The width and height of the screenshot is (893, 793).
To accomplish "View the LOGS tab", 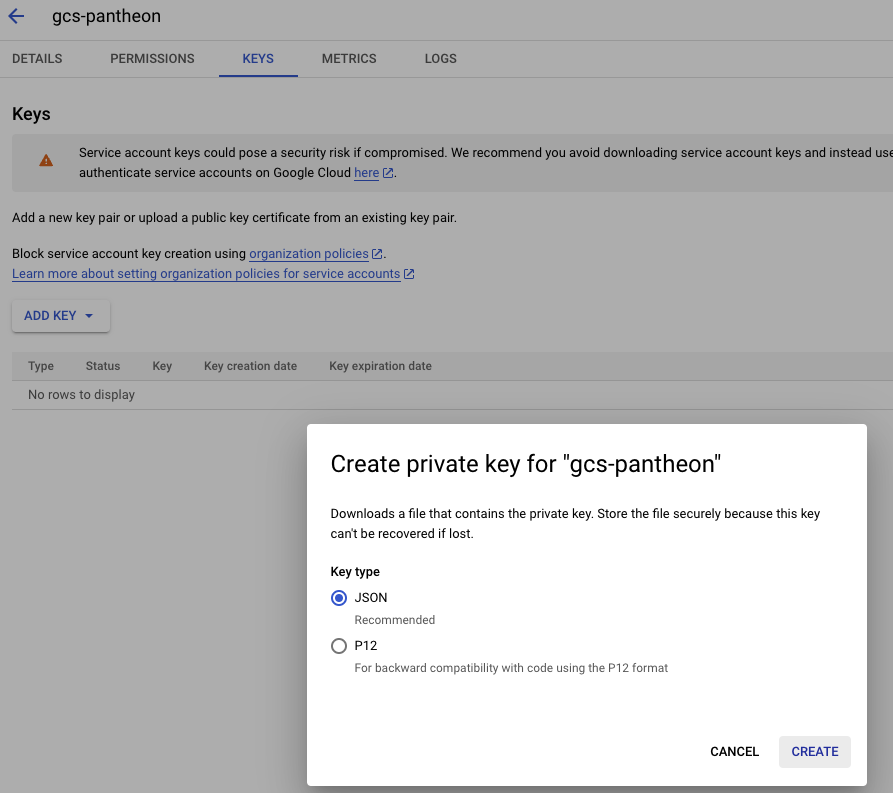I will tap(440, 59).
